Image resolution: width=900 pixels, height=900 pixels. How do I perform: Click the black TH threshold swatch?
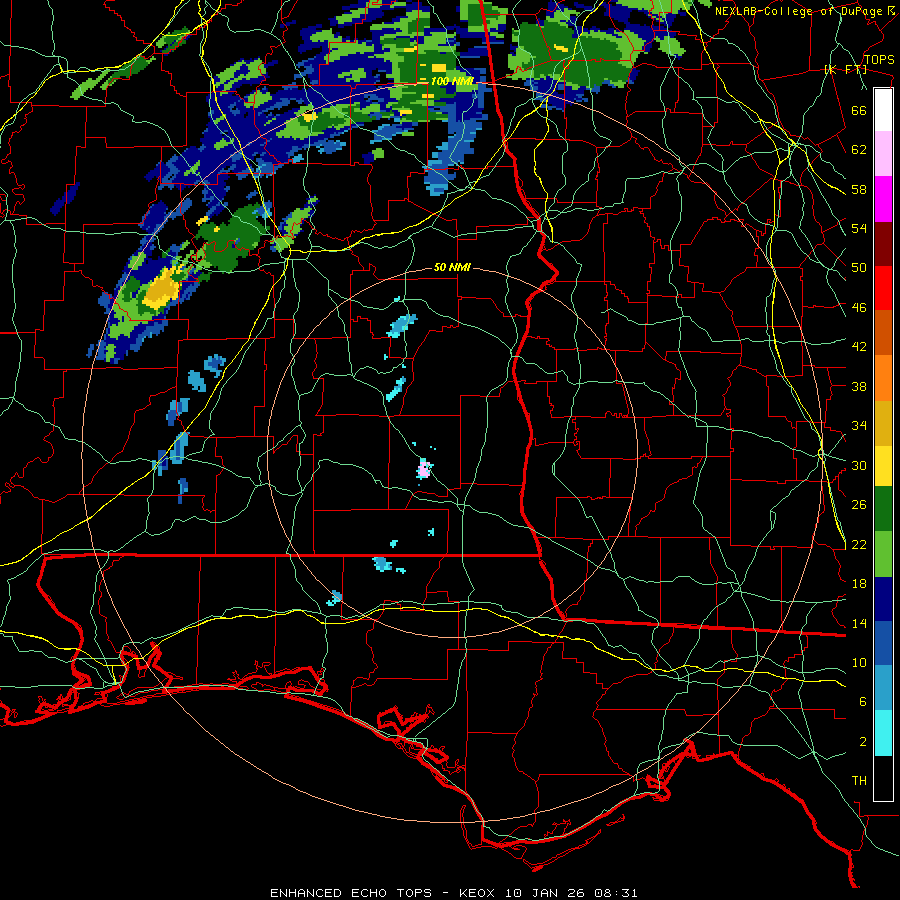click(883, 778)
